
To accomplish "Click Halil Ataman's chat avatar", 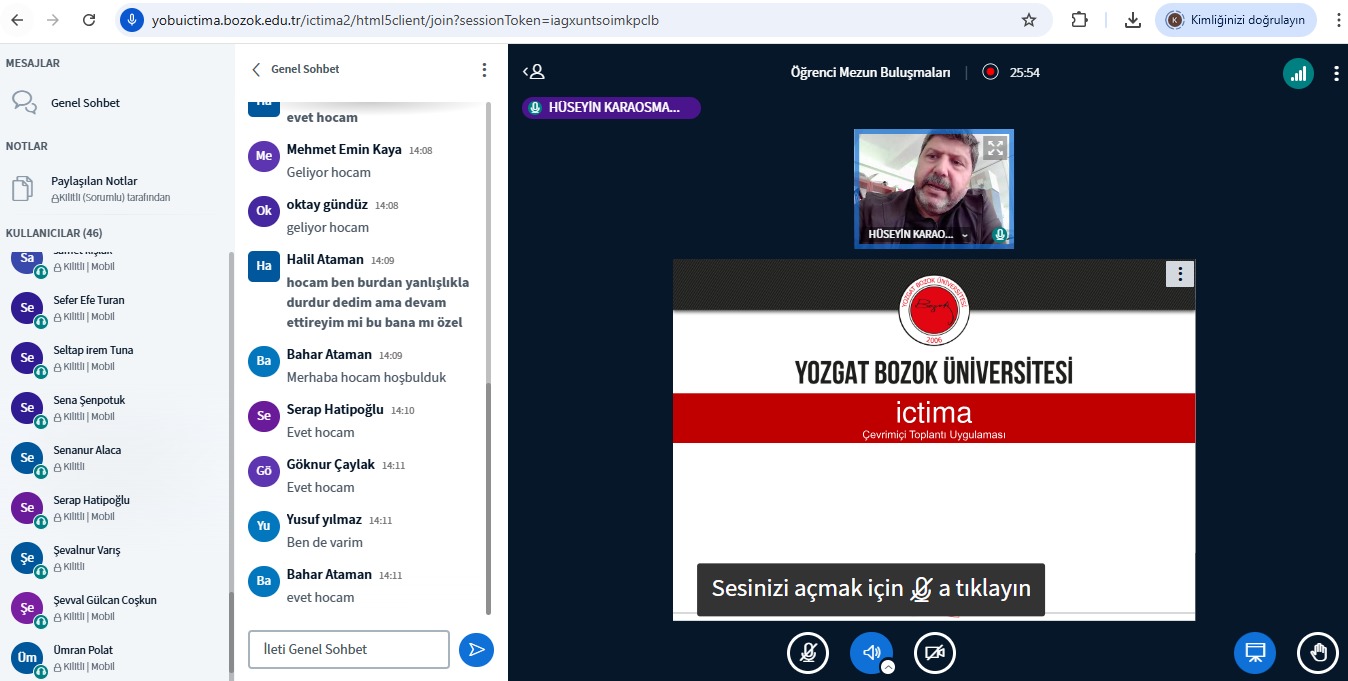I will coord(264,266).
